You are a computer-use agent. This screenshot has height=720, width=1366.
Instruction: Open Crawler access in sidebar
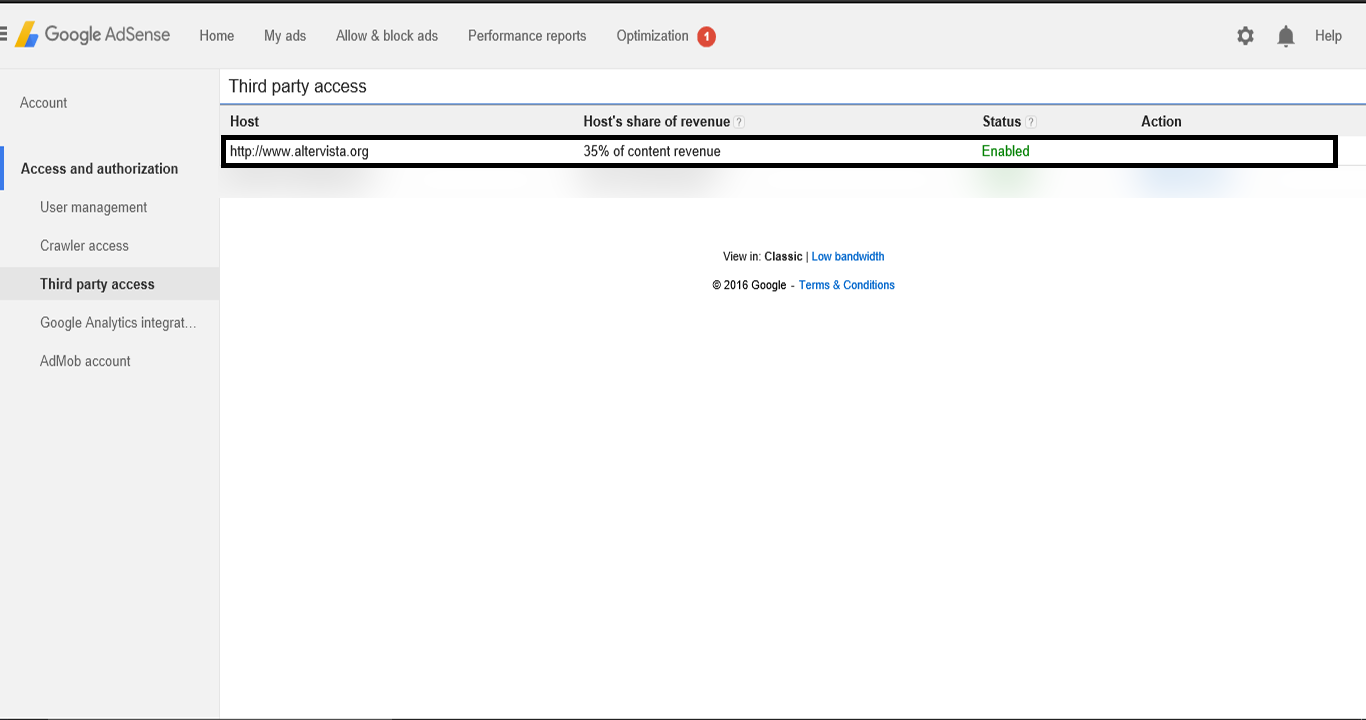tap(84, 246)
